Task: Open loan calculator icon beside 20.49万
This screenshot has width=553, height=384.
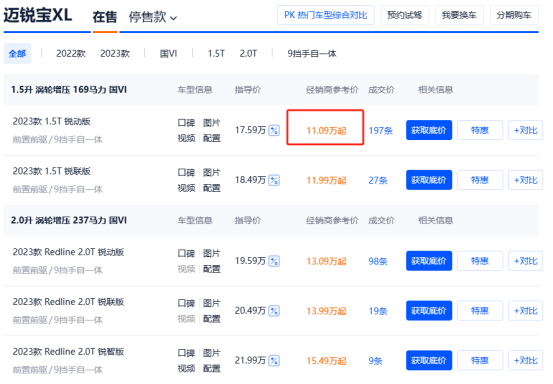Action: coord(274,311)
